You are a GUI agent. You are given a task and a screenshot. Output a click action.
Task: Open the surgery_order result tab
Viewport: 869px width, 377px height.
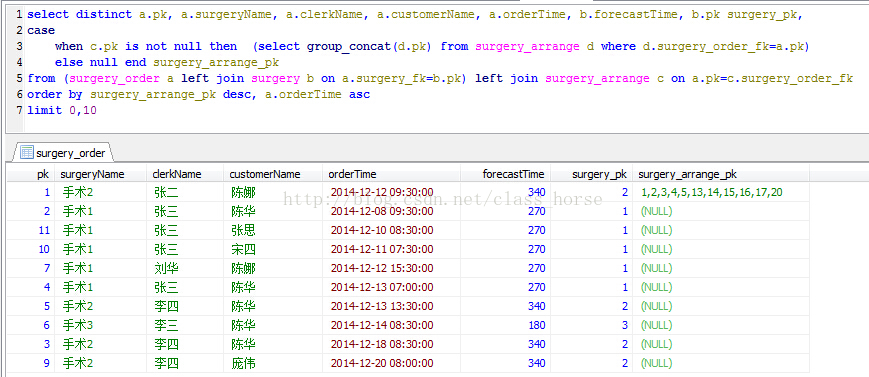63,152
